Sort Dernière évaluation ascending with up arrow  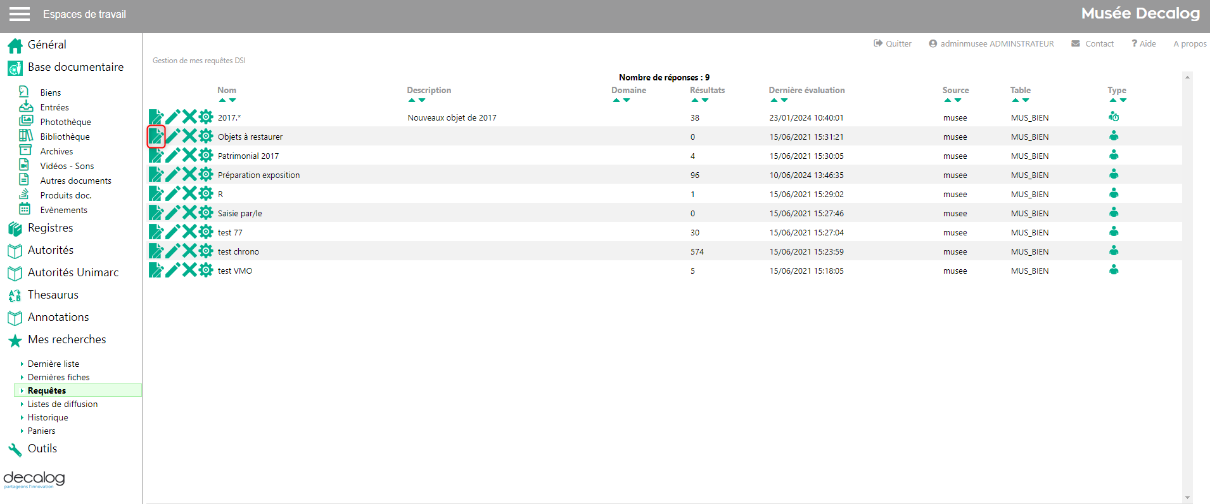[x=774, y=100]
